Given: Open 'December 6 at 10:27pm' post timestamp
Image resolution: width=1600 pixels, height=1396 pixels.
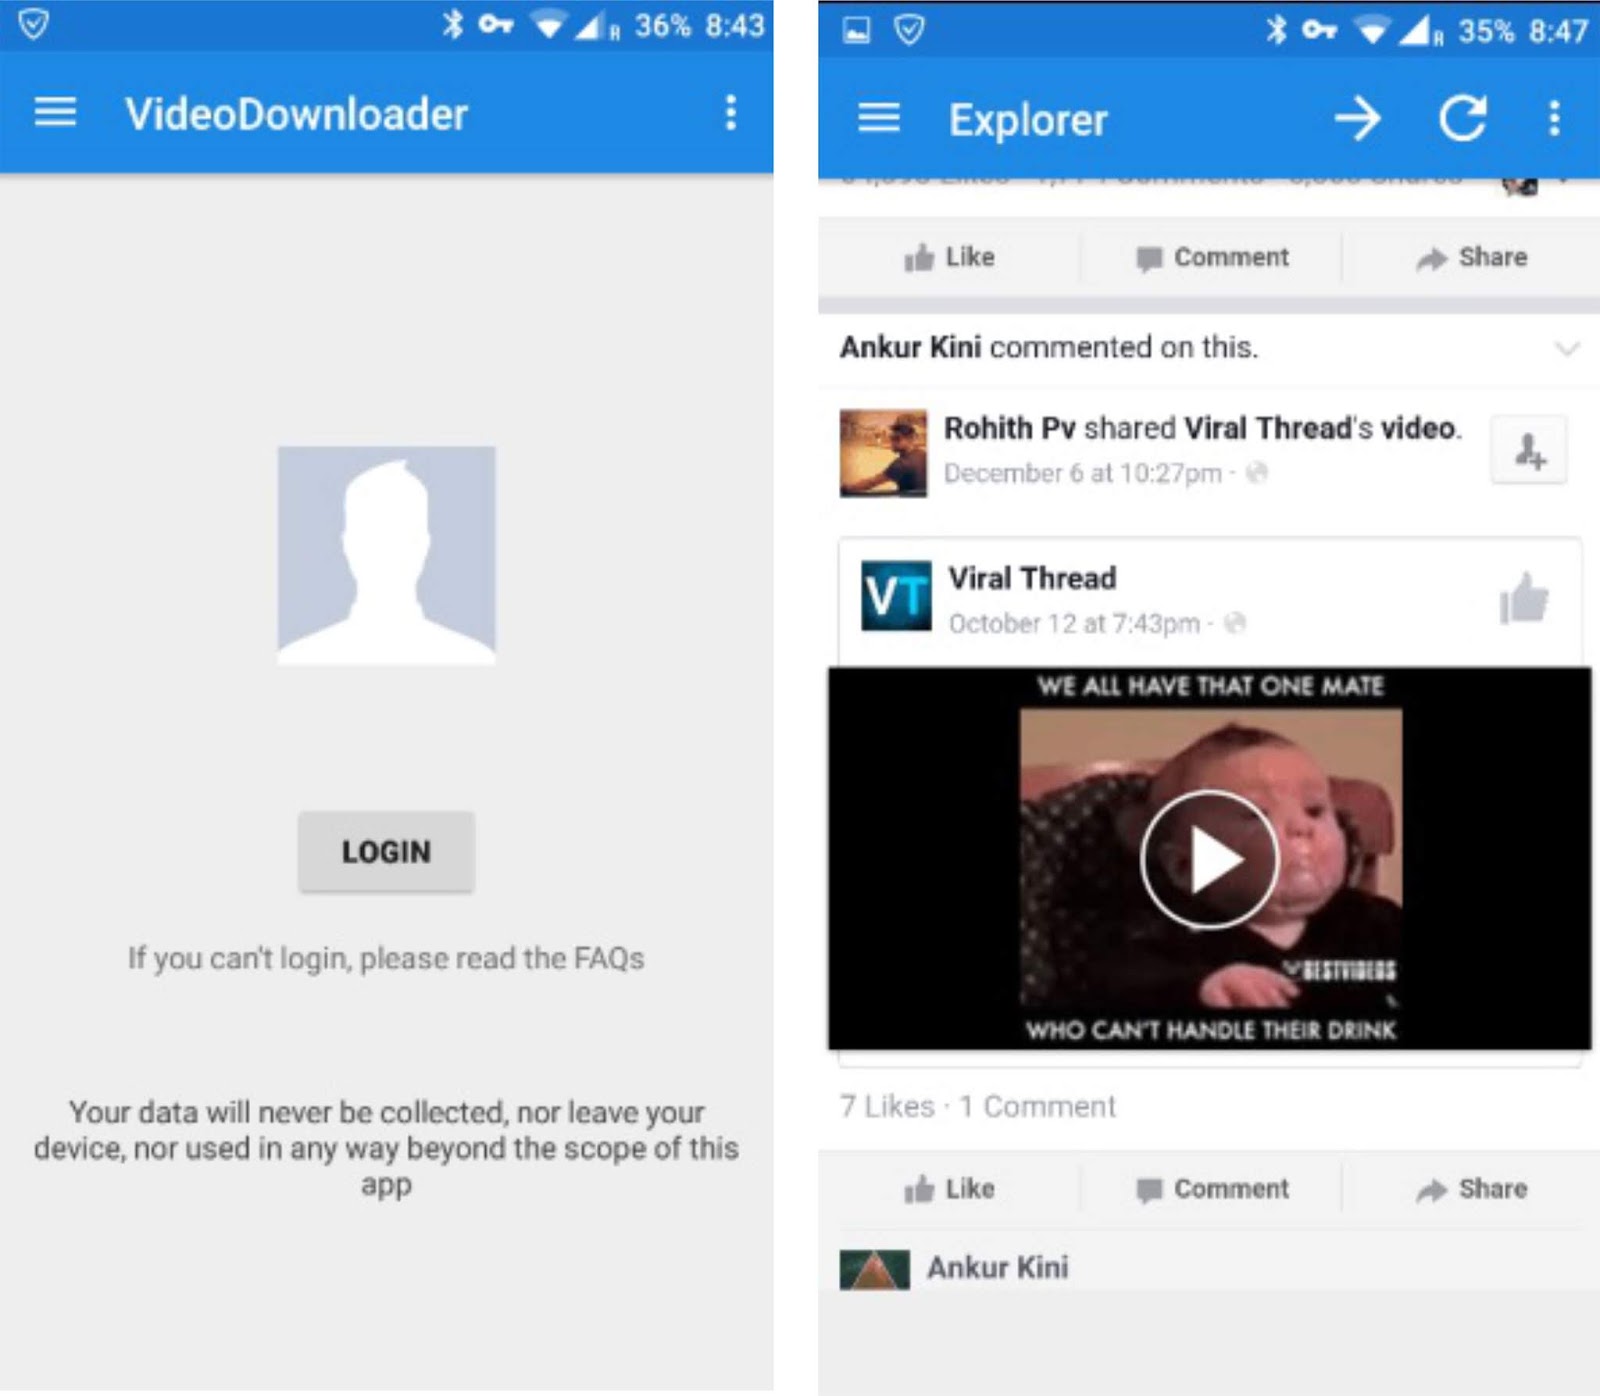Looking at the screenshot, I should click(x=1083, y=473).
